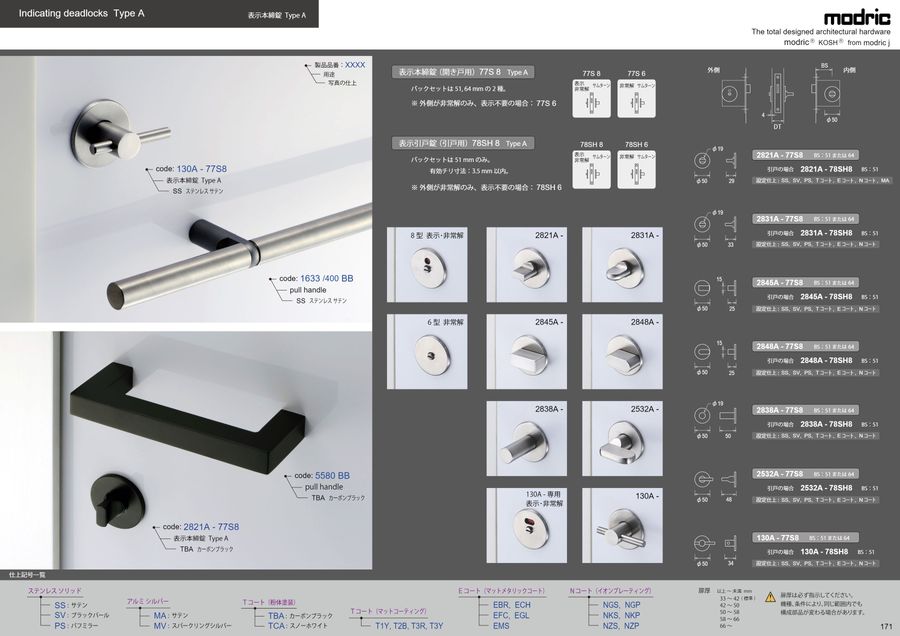The height and width of the screenshot is (636, 900).
Task: Select the 78SH 6 lock diagram icon
Action: pos(637,169)
